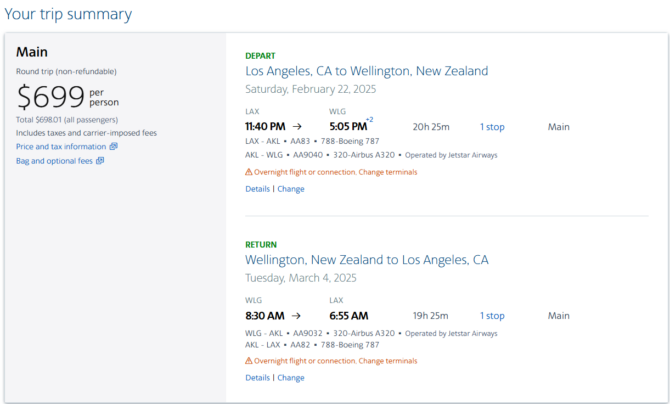Open the Price and tax information link
Viewport: 670px width, 404px height.
click(61, 147)
